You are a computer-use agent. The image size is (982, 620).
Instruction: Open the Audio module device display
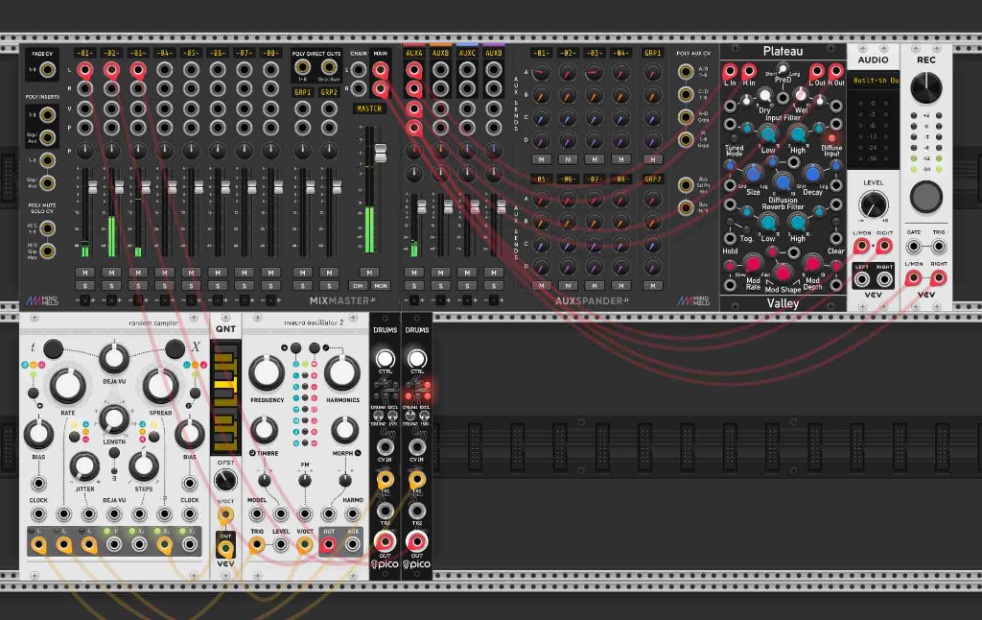(x=873, y=79)
